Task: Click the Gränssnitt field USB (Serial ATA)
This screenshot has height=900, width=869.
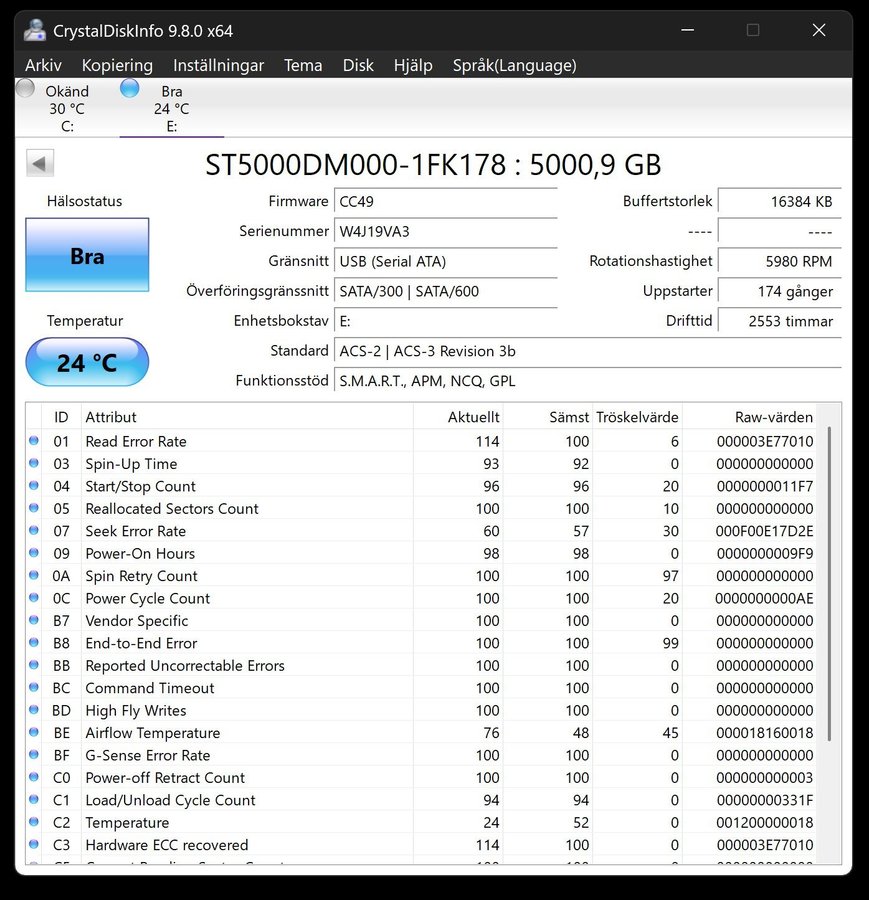Action: click(445, 261)
